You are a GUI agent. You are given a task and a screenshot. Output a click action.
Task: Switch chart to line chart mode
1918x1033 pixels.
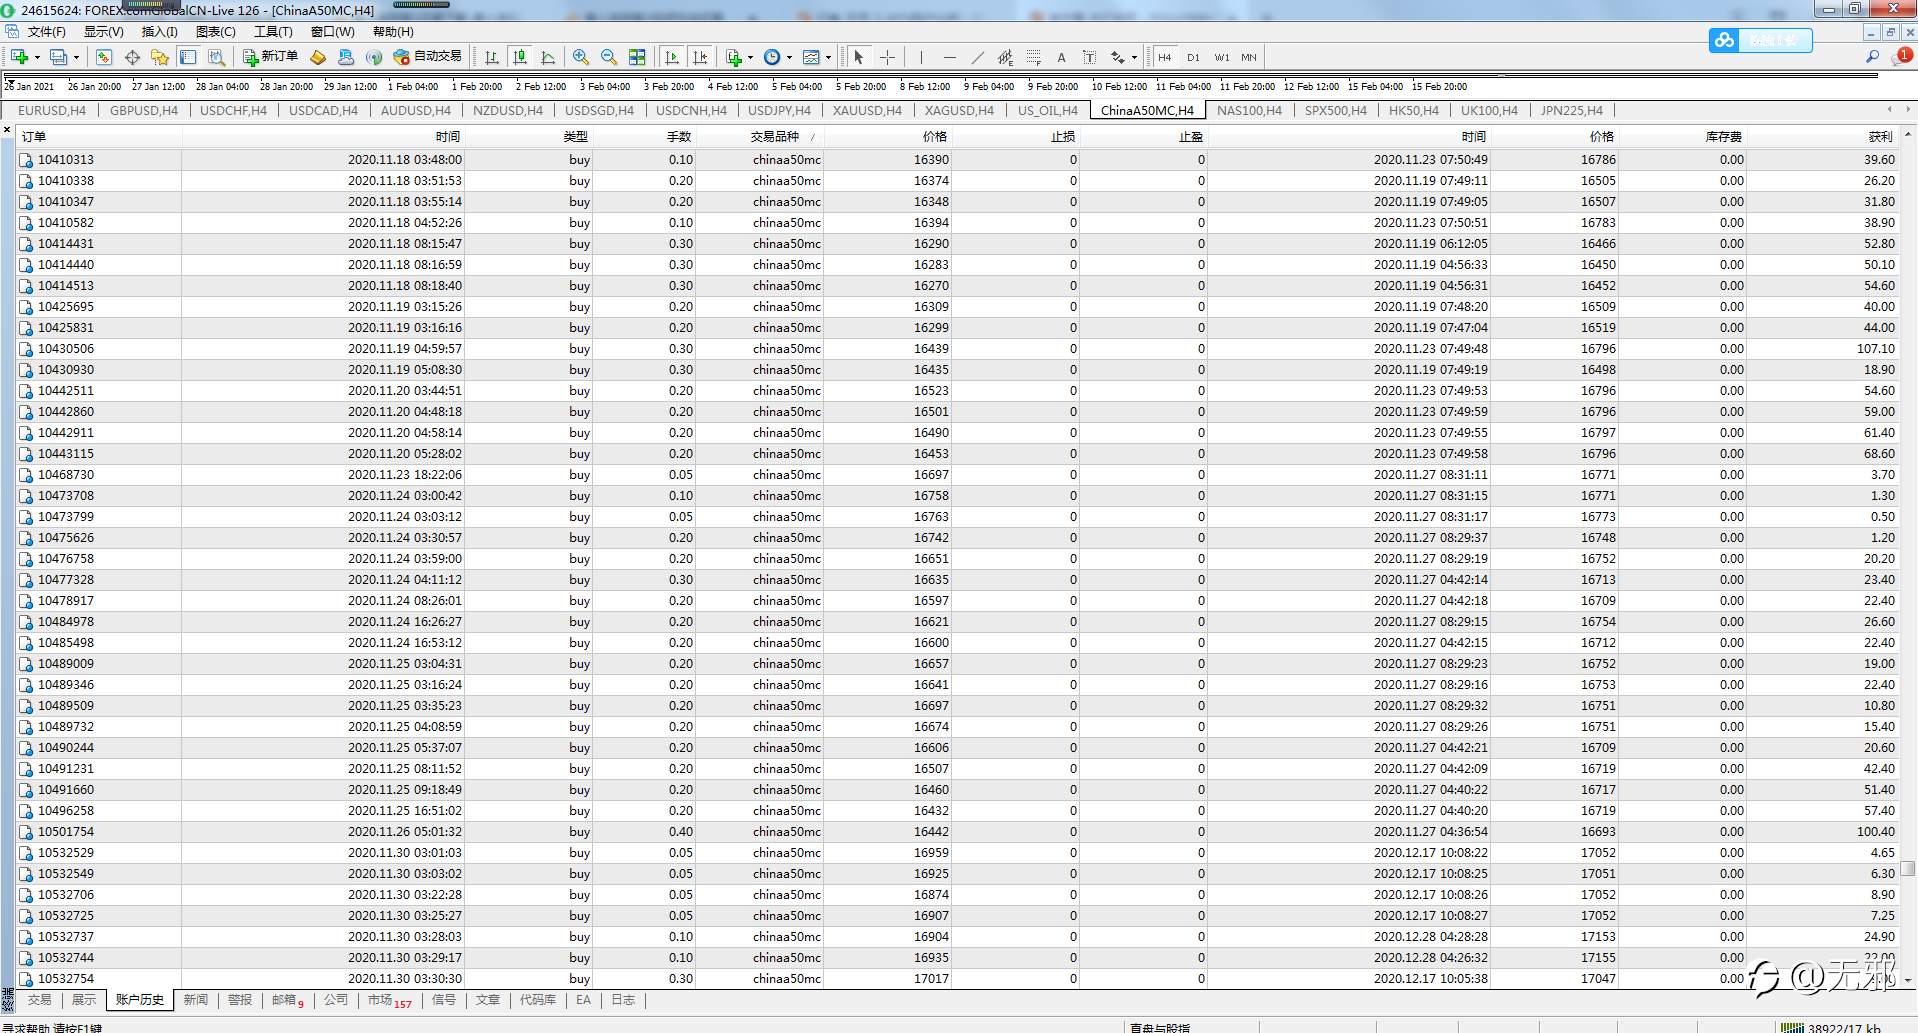tap(547, 57)
